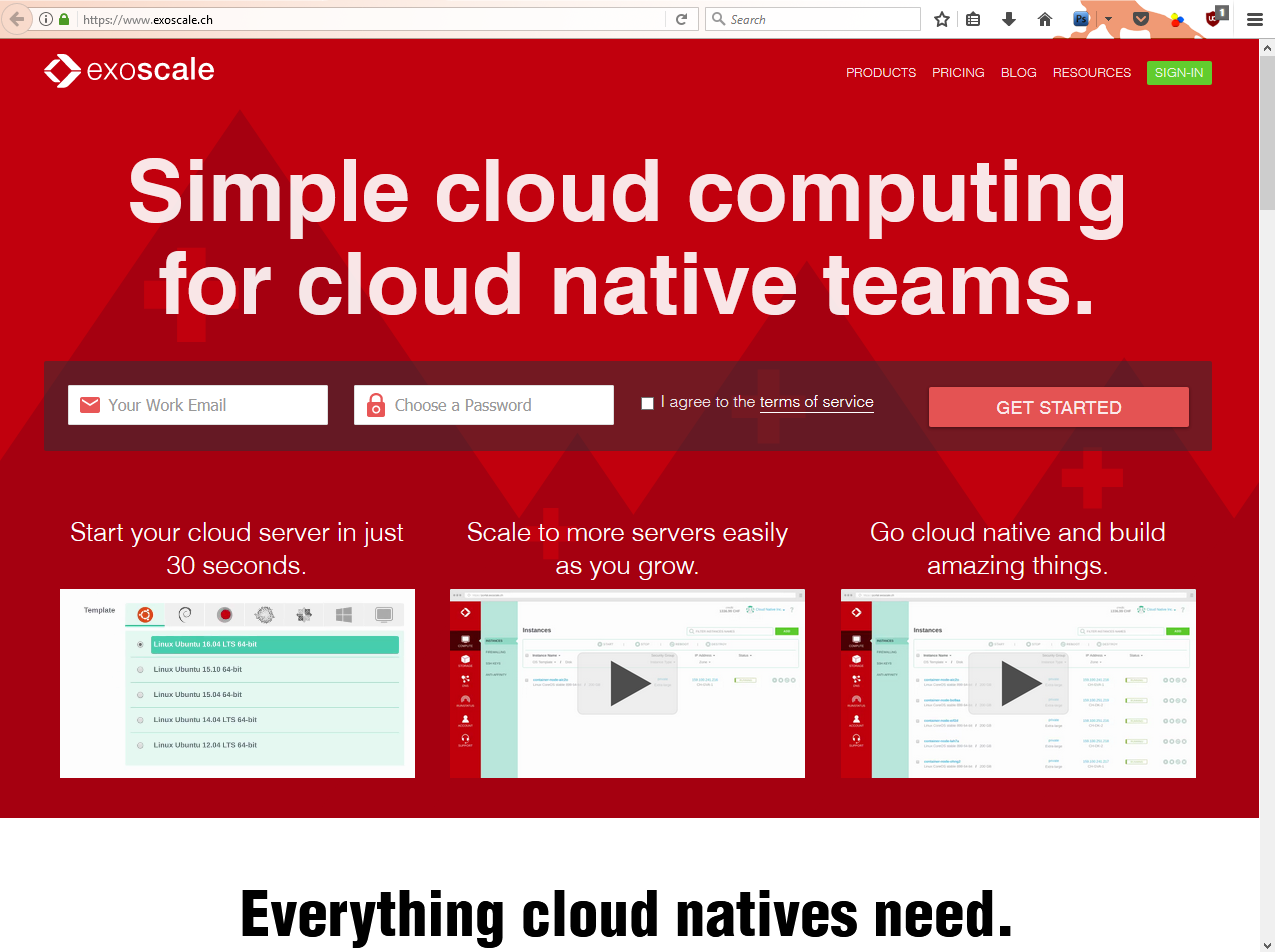Click the envelope icon in the email field
The image size is (1275, 952).
(x=90, y=405)
